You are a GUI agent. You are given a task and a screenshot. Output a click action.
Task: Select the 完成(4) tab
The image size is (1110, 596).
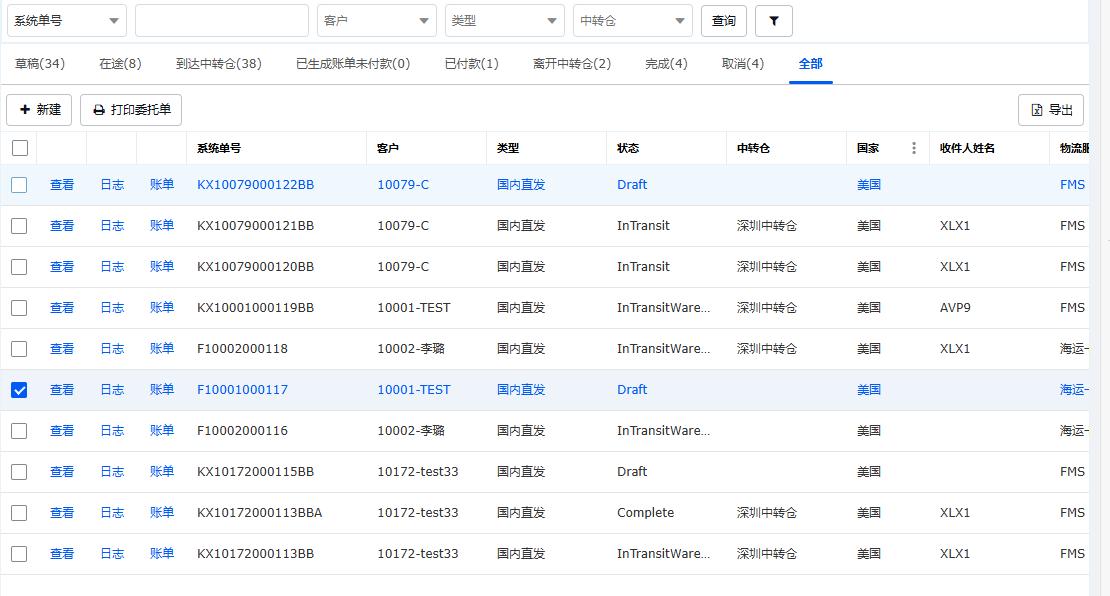coord(666,64)
